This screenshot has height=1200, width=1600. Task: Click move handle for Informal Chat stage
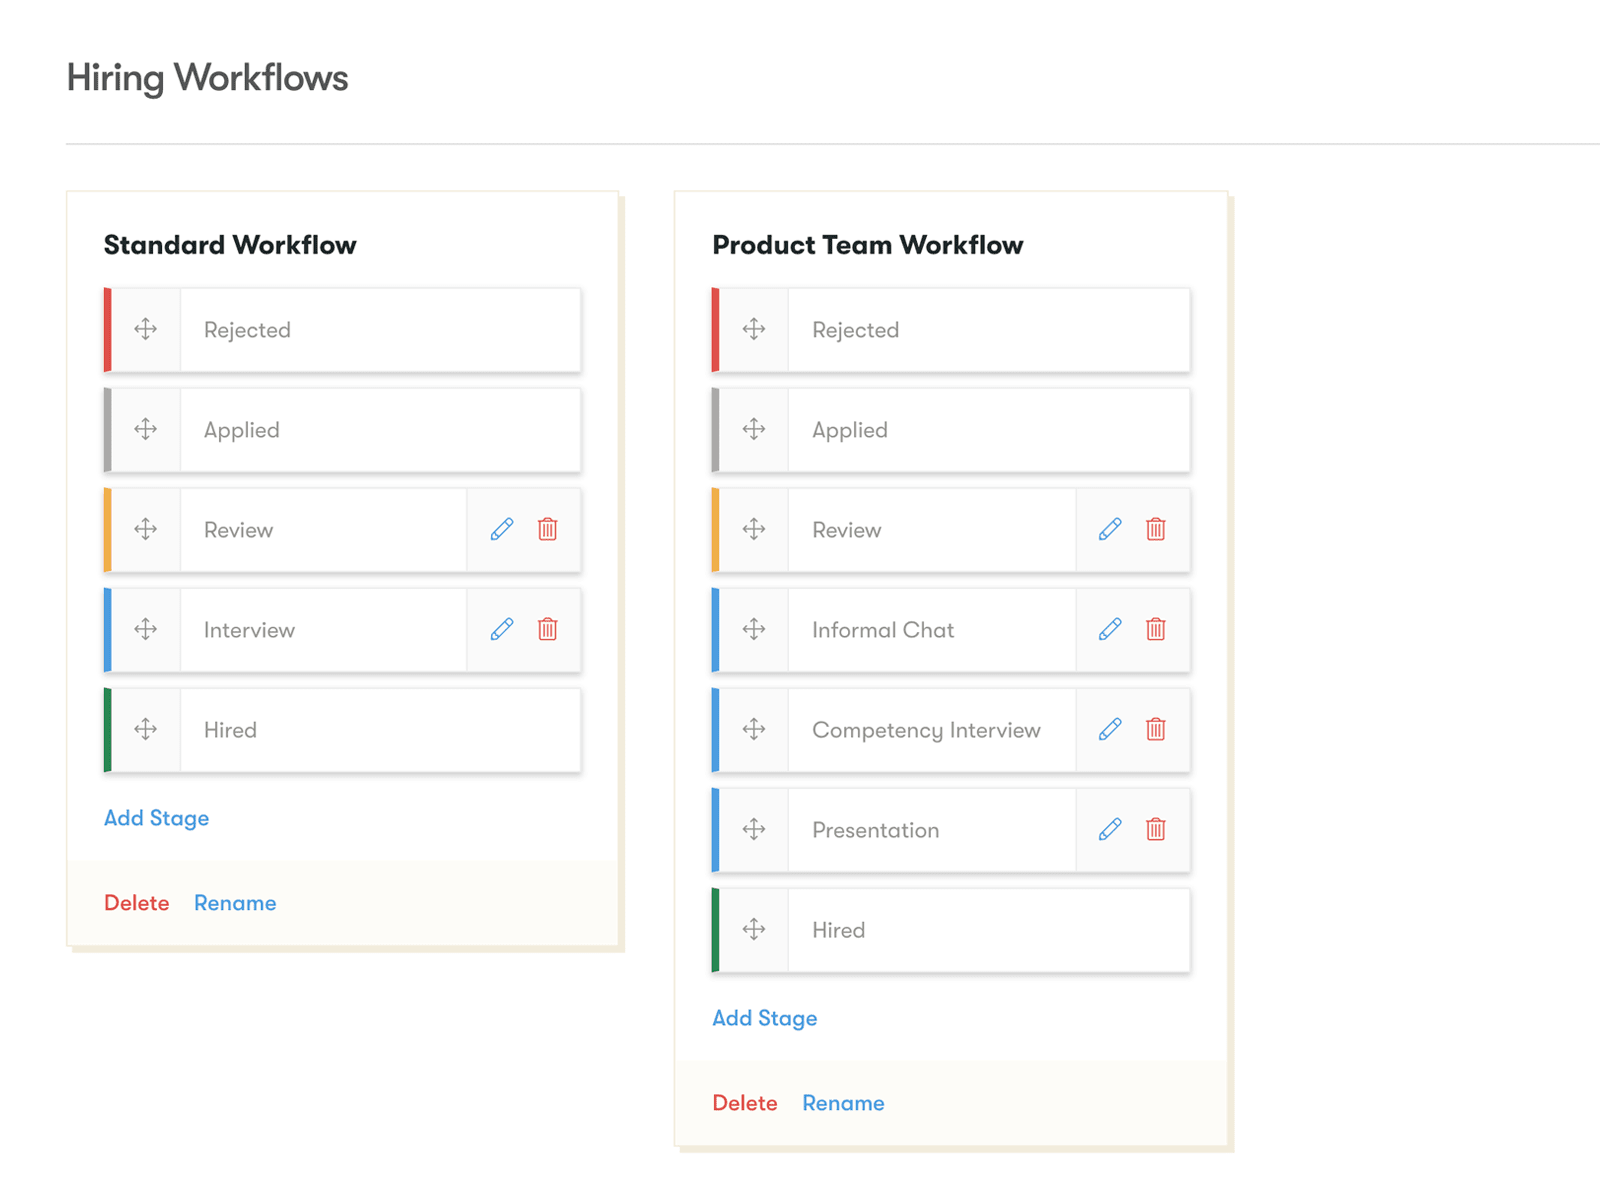(754, 629)
